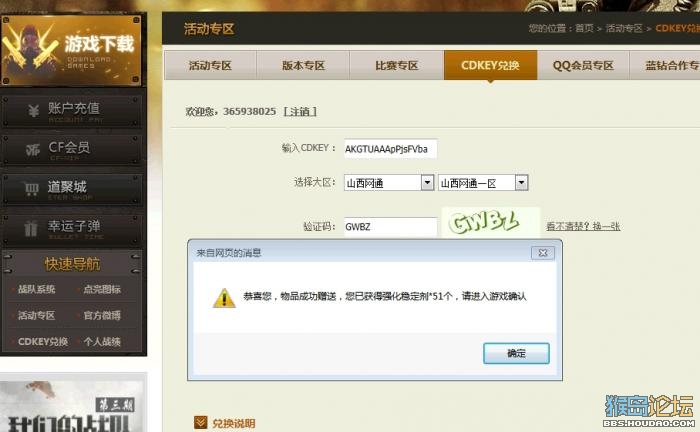The height and width of the screenshot is (432, 700).
Task: Open 活动专区 in quick navigation
Action: [36, 316]
